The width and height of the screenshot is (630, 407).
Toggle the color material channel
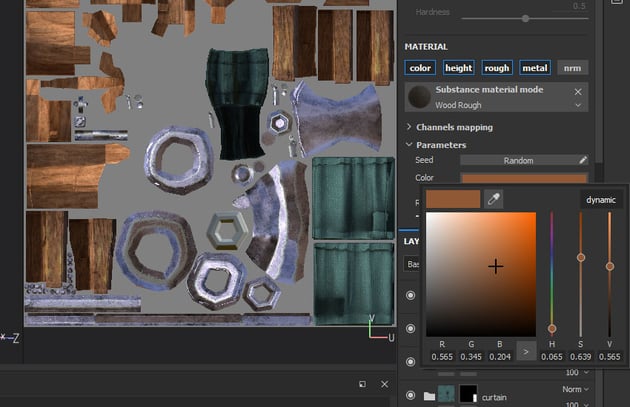pyautogui.click(x=420, y=68)
